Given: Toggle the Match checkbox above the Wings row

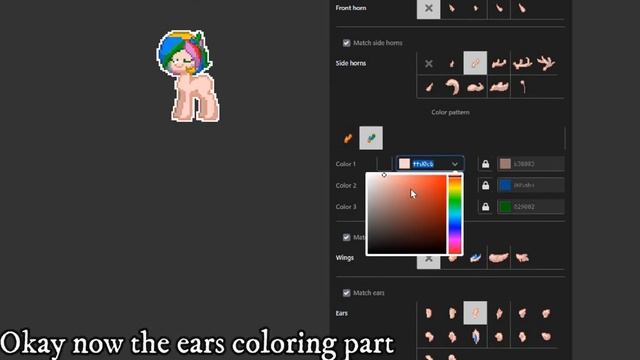Looking at the screenshot, I should pos(347,237).
